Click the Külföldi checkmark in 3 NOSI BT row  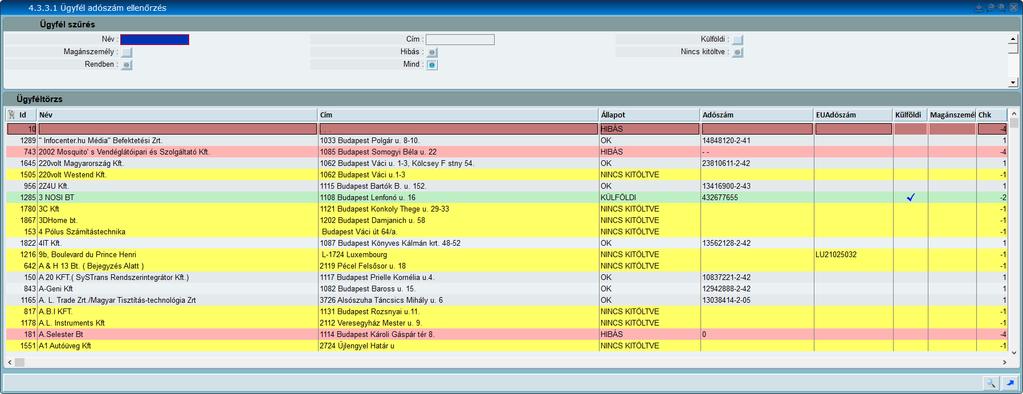[x=911, y=198]
